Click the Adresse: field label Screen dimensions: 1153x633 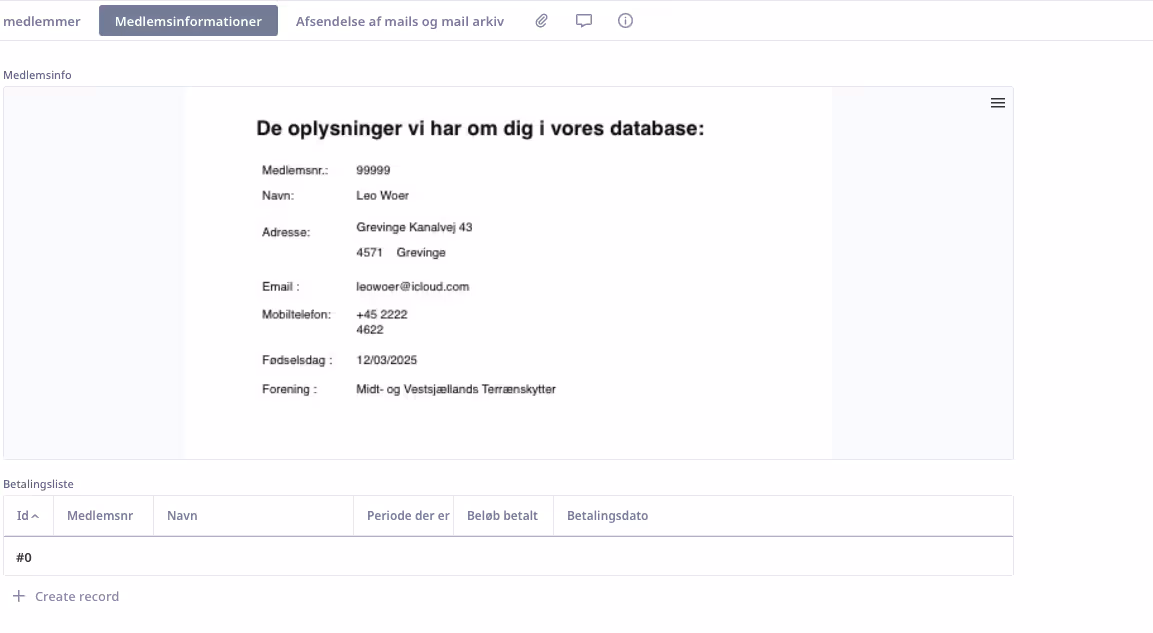coord(286,232)
